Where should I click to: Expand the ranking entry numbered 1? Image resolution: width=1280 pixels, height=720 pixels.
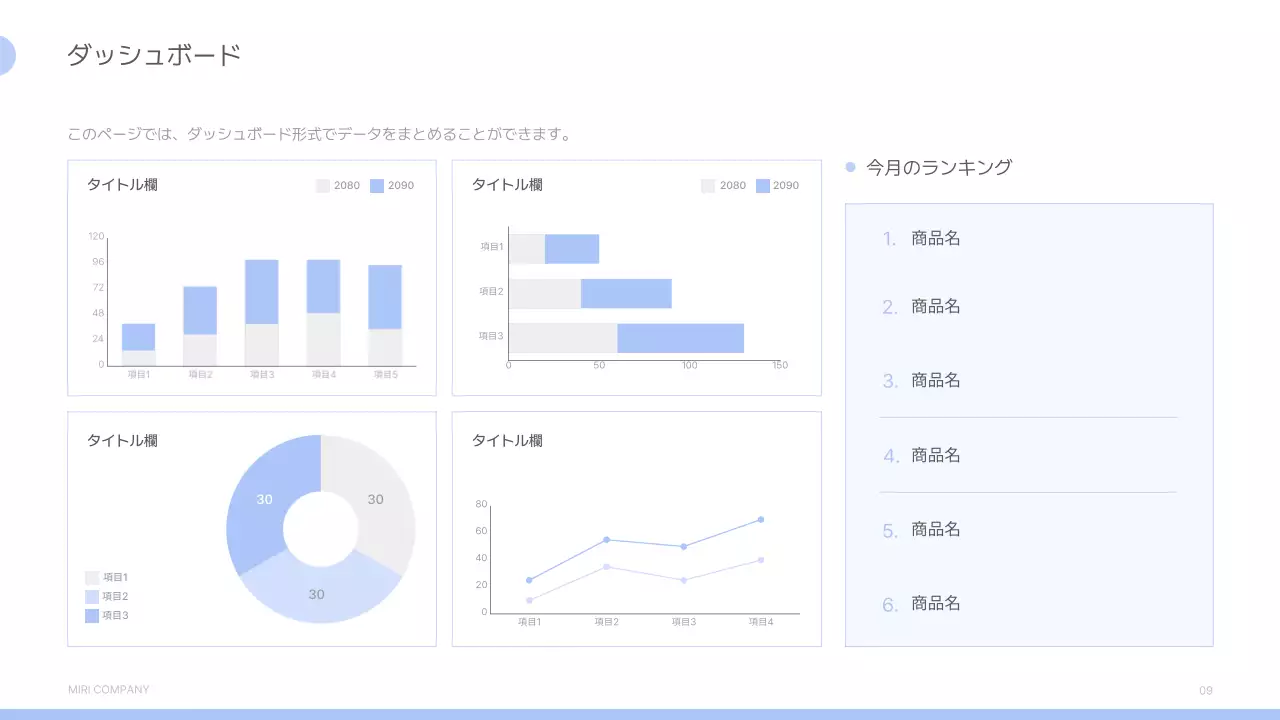click(935, 238)
